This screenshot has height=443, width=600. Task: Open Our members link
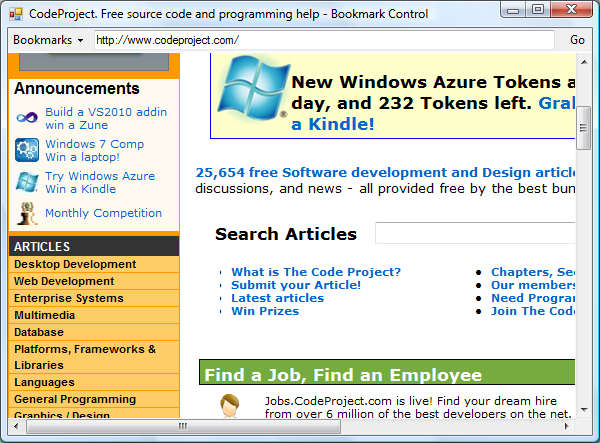point(533,285)
